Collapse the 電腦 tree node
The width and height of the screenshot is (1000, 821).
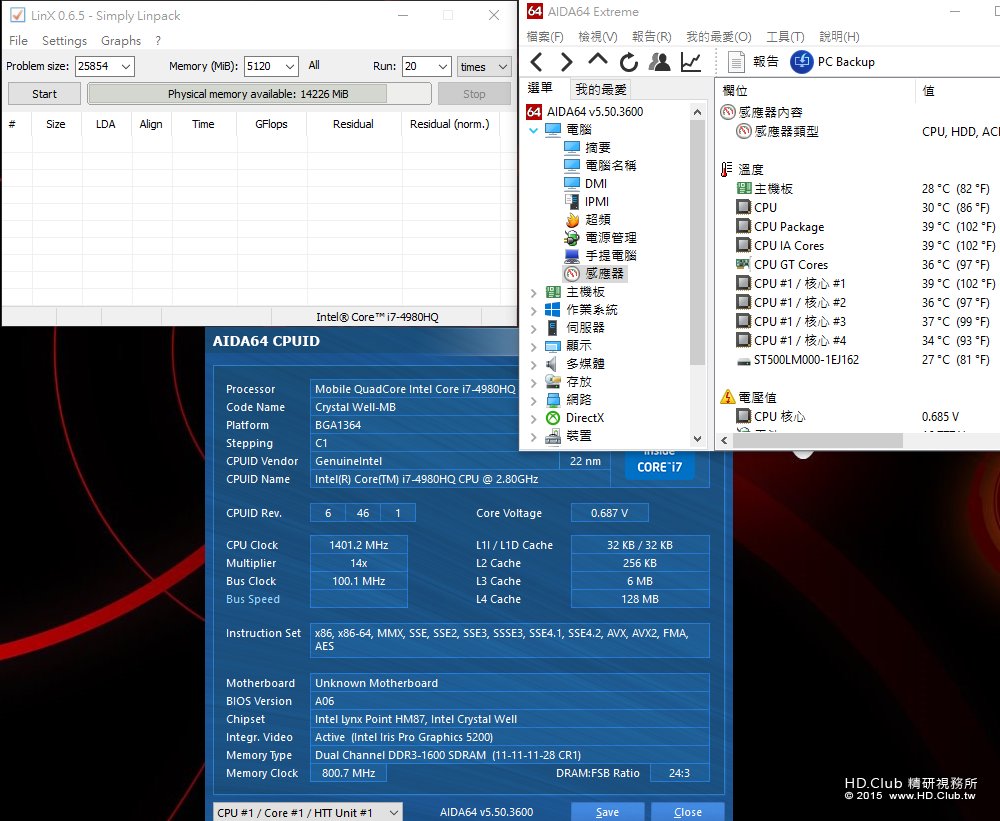click(534, 130)
